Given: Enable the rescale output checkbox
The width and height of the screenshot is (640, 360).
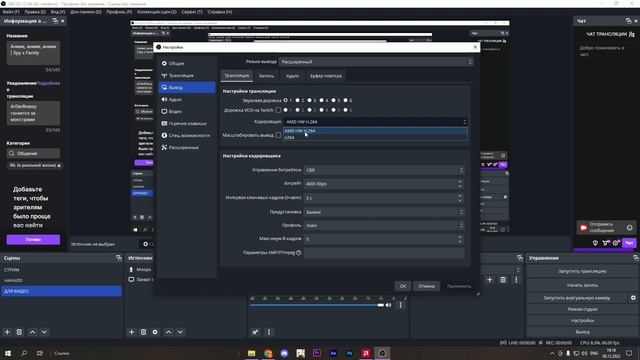Looking at the screenshot, I should (278, 135).
